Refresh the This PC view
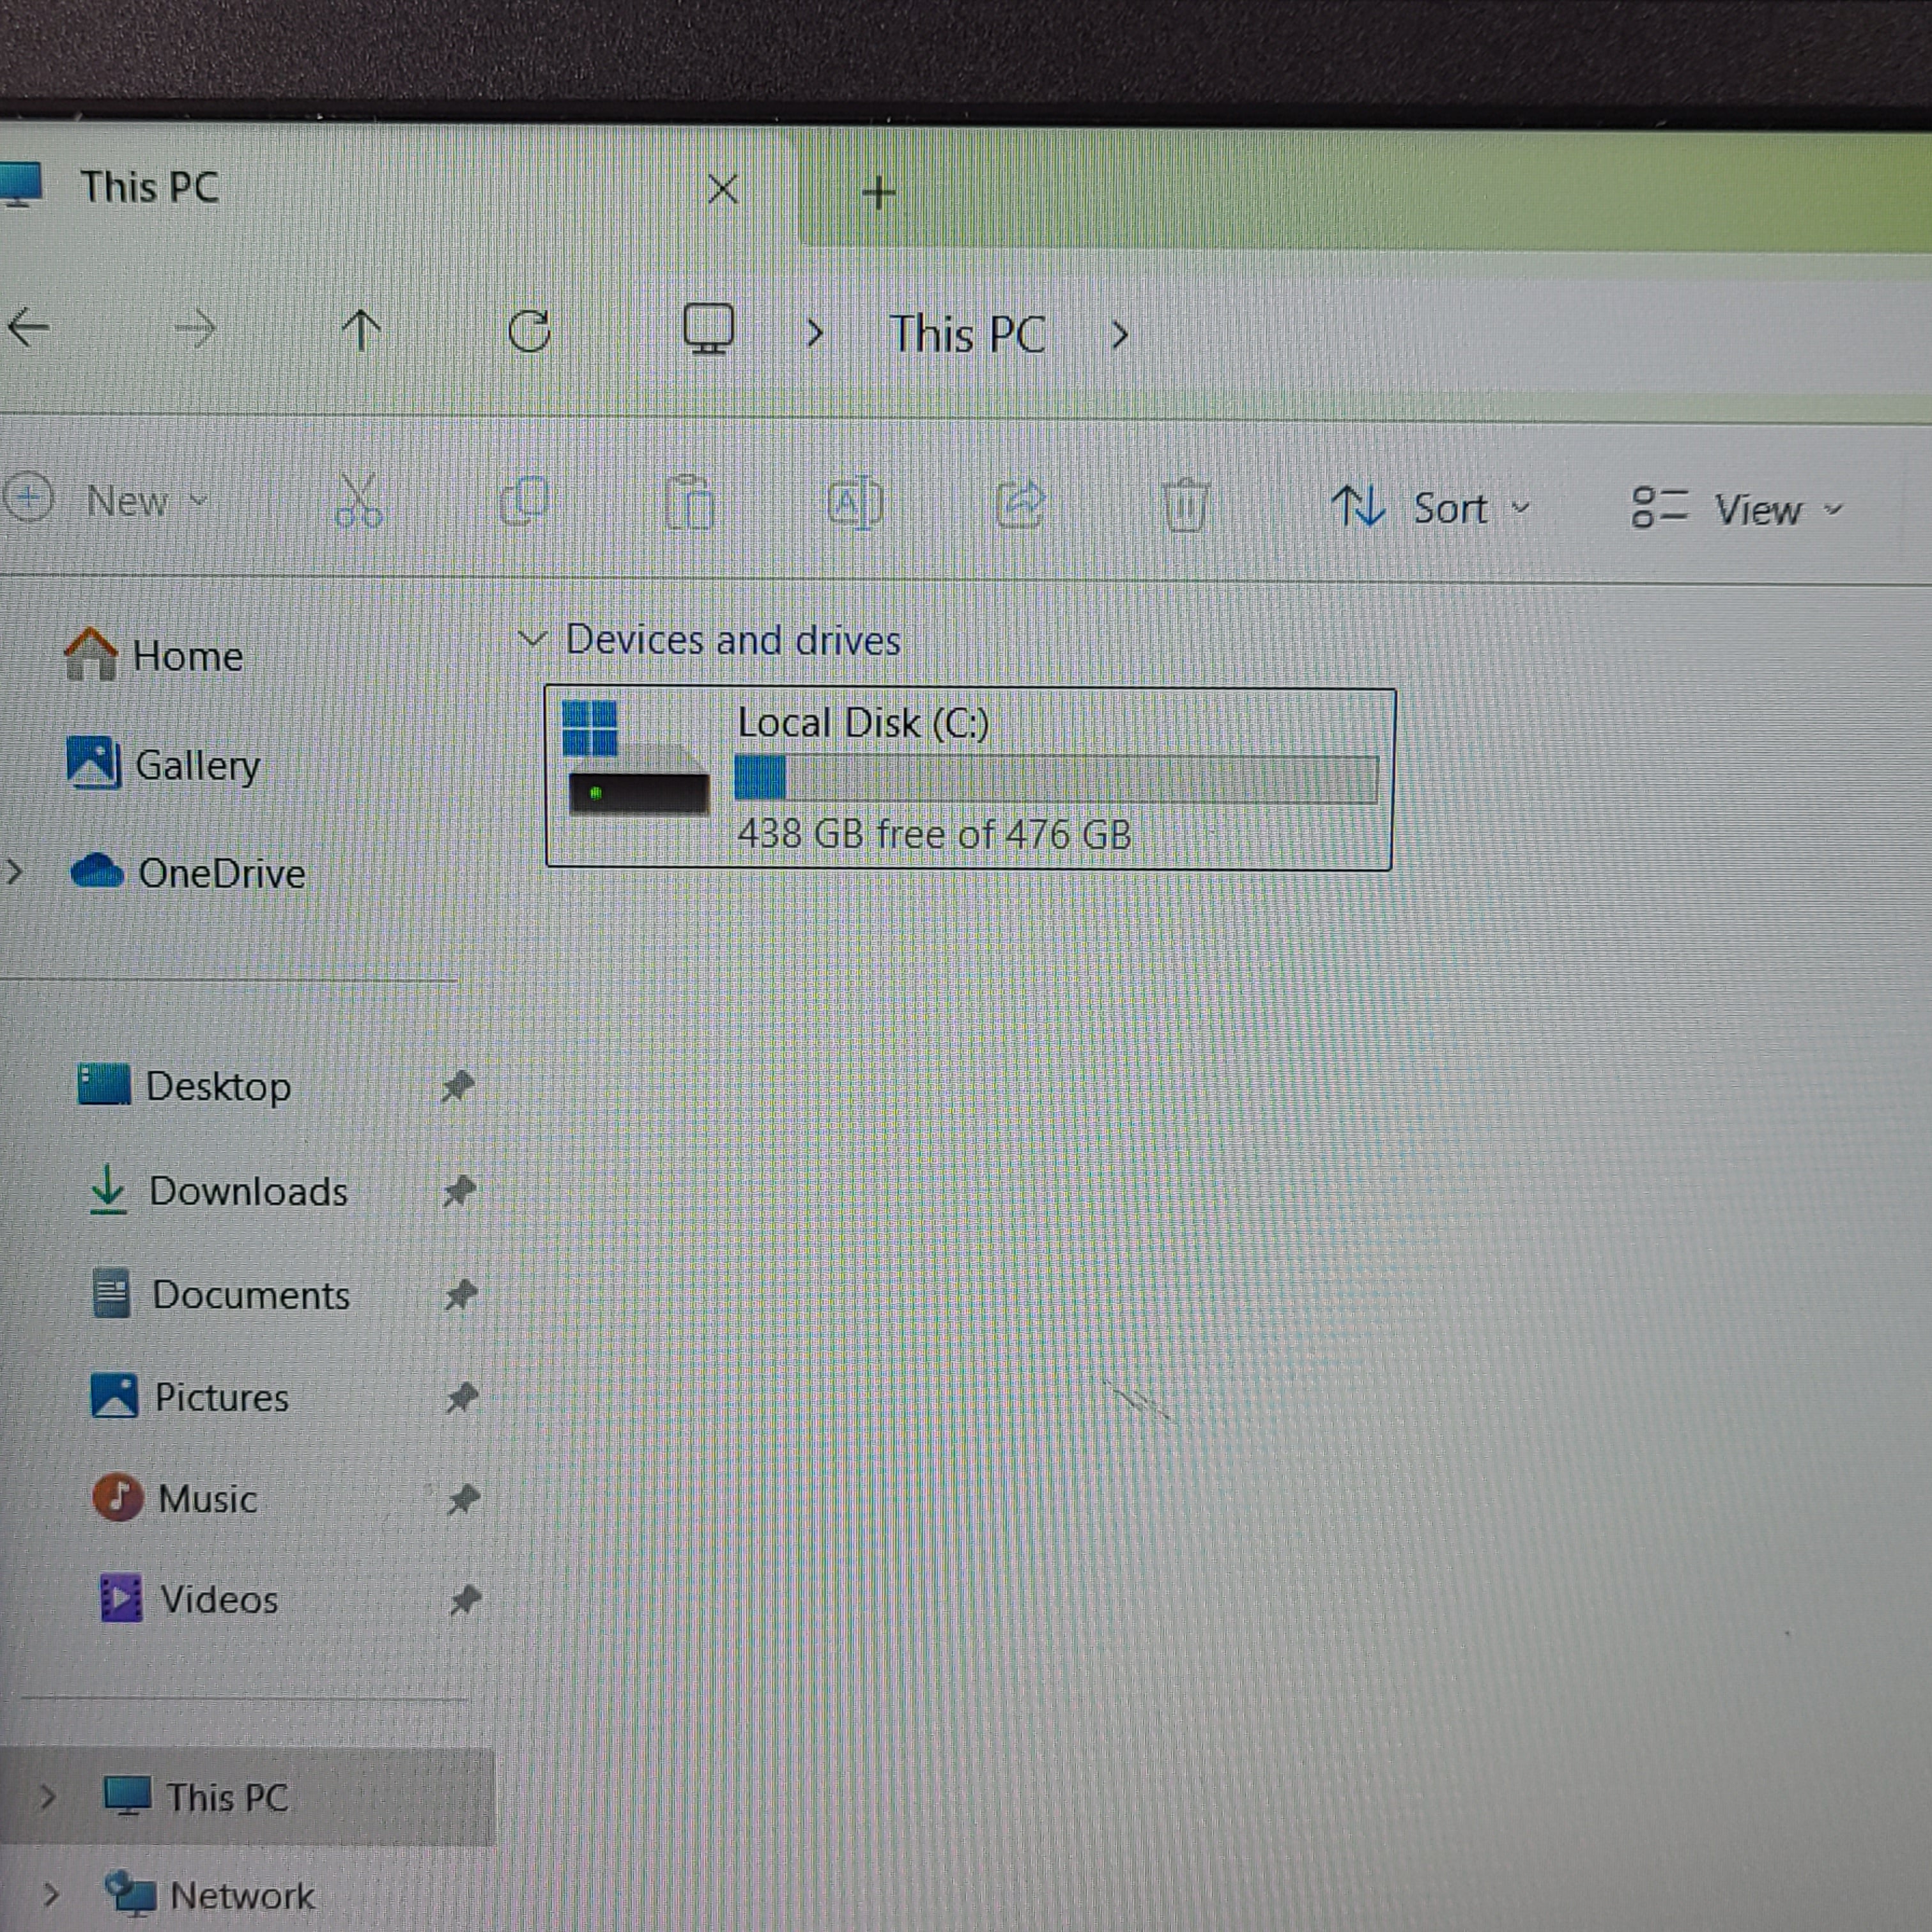Viewport: 1932px width, 1932px height. (529, 331)
